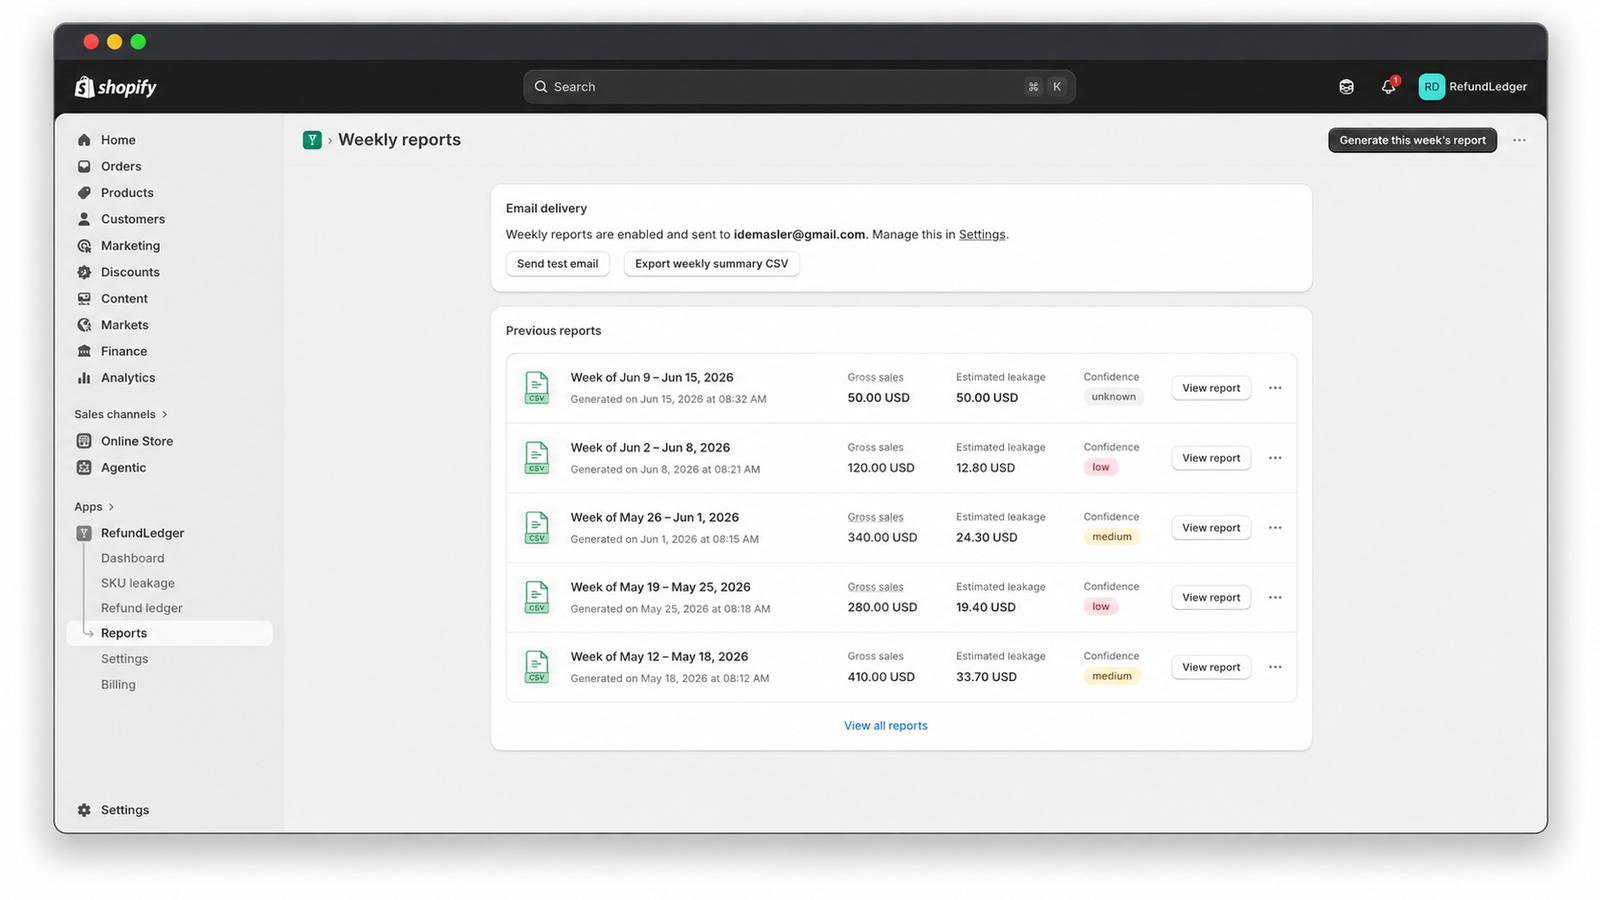Click the Agentic channel icon

[84, 467]
